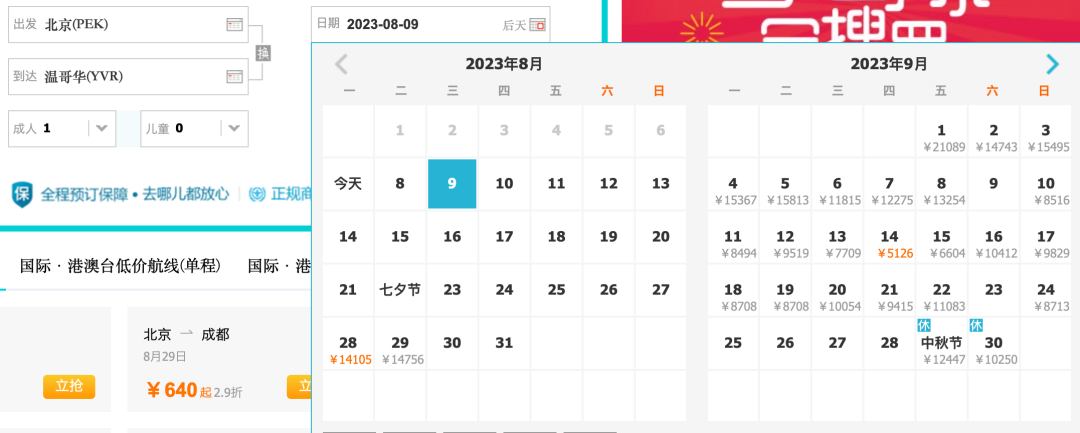This screenshot has height=433, width=1080.
Task: Open 全程预订保障 link
Action: point(86,194)
